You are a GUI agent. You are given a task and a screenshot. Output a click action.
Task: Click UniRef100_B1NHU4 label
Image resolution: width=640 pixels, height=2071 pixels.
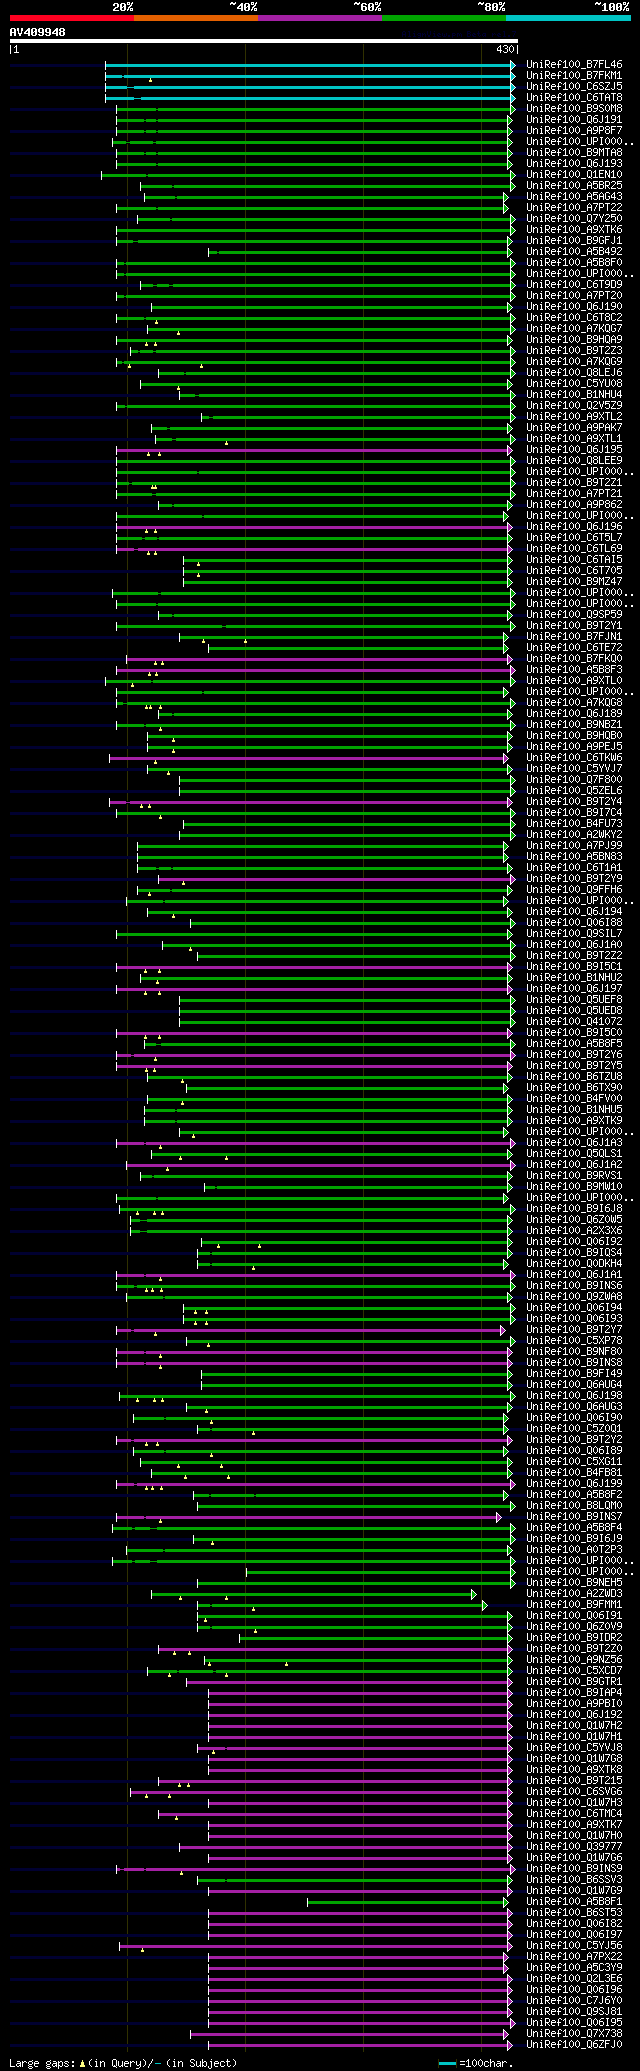pyautogui.click(x=574, y=395)
